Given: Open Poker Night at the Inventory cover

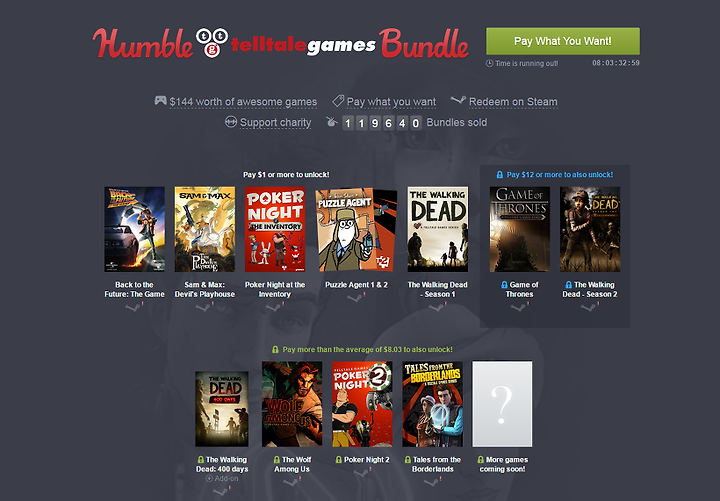Looking at the screenshot, I should [x=275, y=229].
